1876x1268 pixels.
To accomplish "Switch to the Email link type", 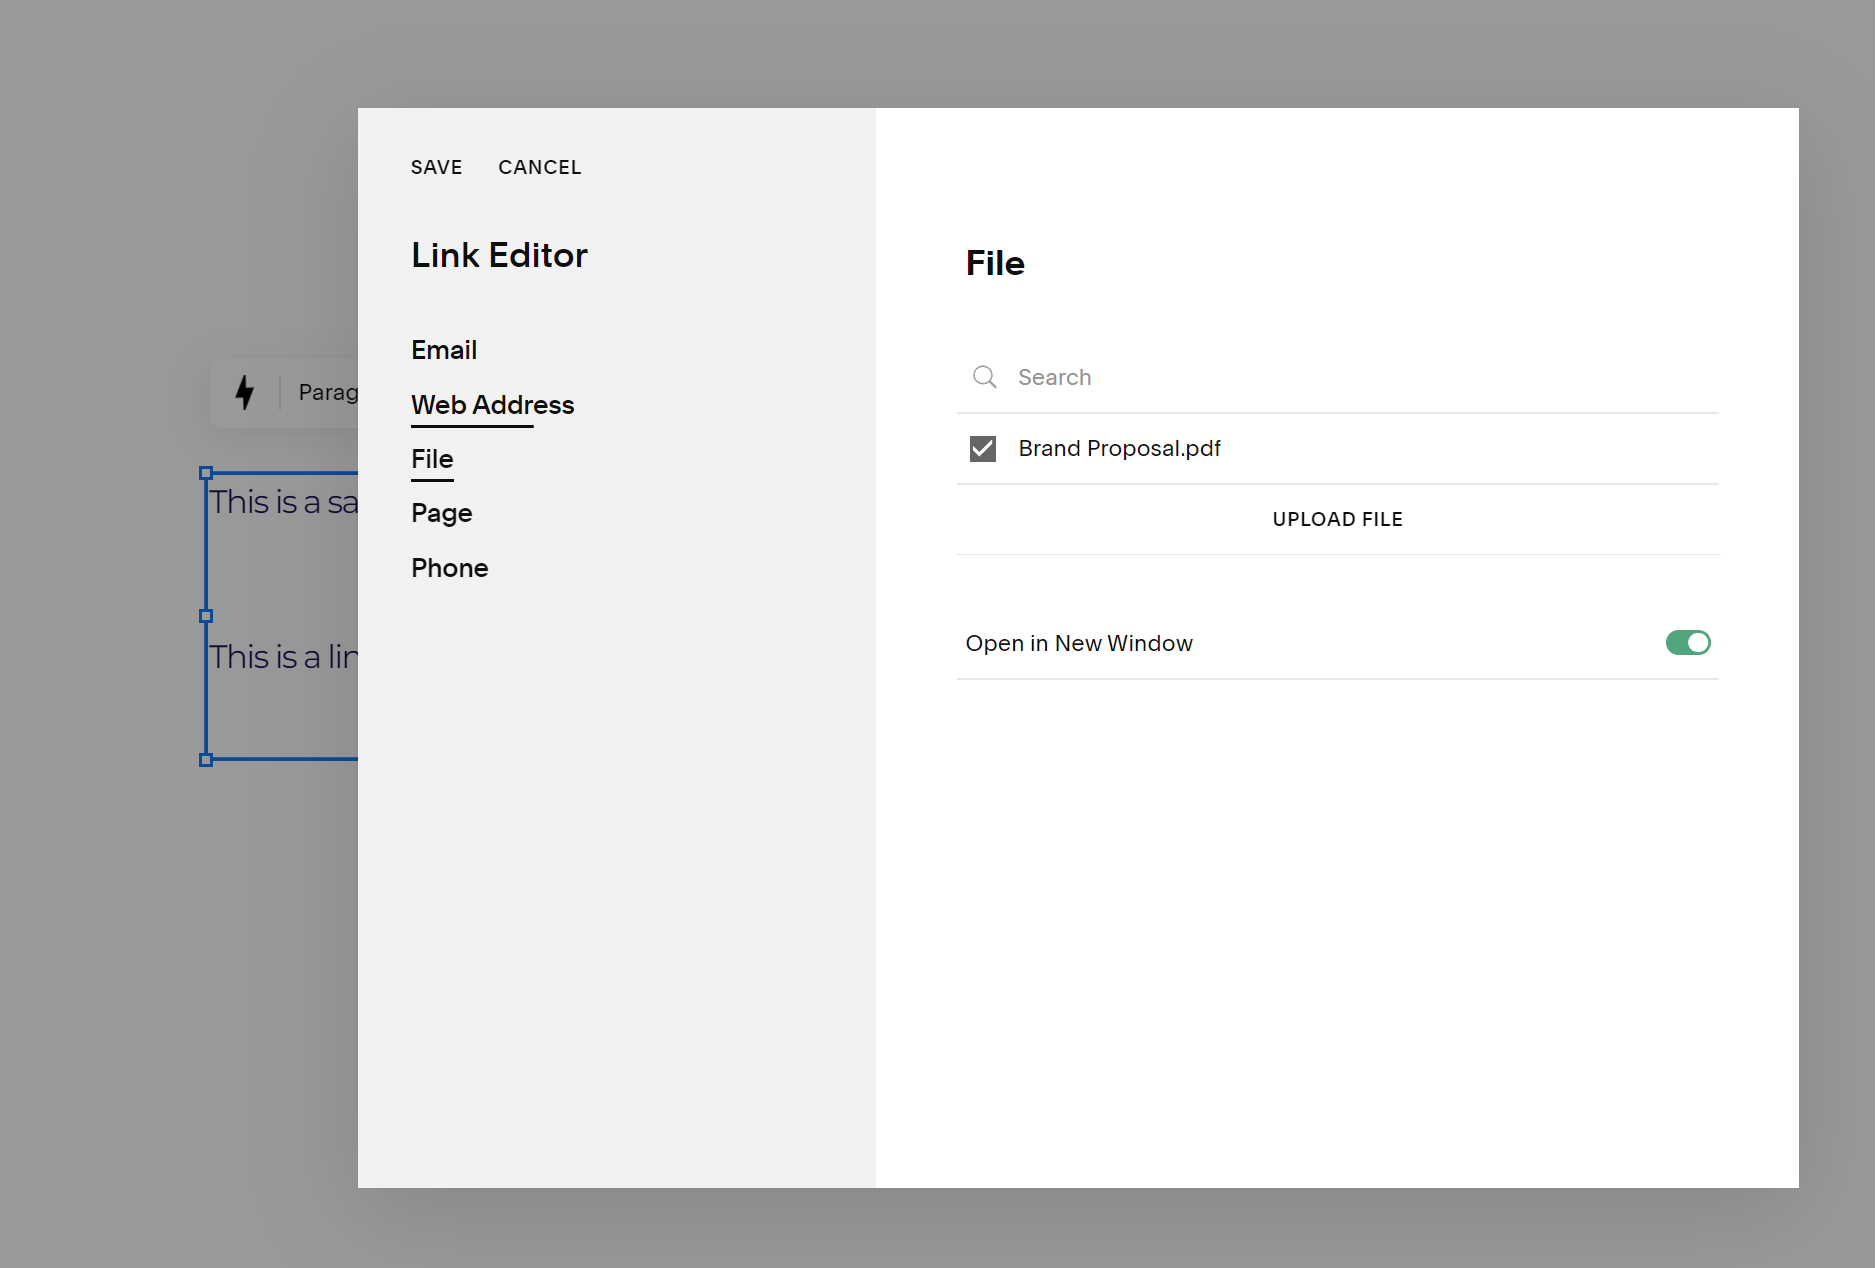I will click(443, 349).
